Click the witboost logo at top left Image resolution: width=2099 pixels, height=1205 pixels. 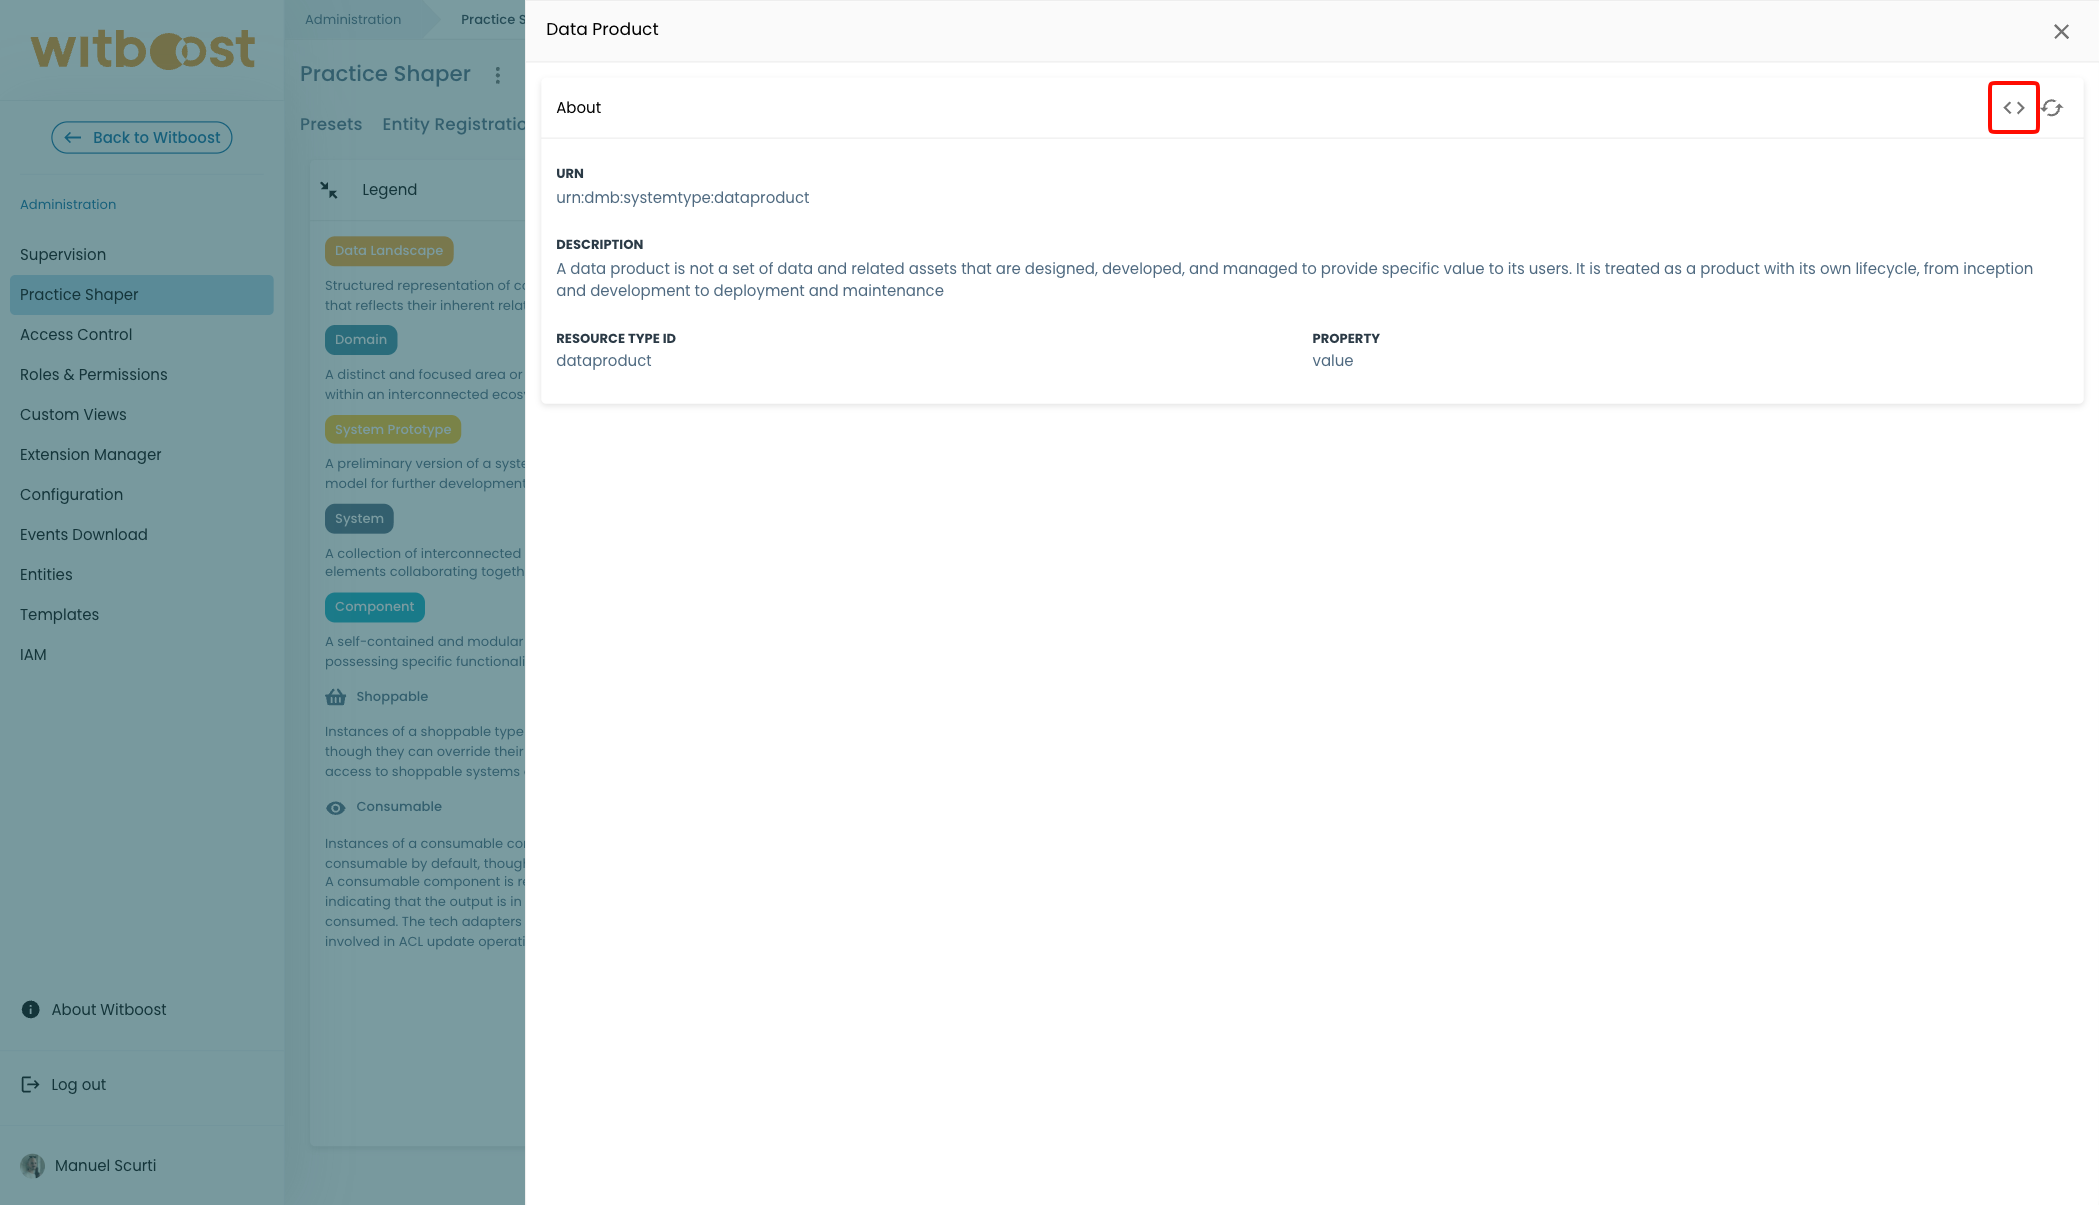142,47
